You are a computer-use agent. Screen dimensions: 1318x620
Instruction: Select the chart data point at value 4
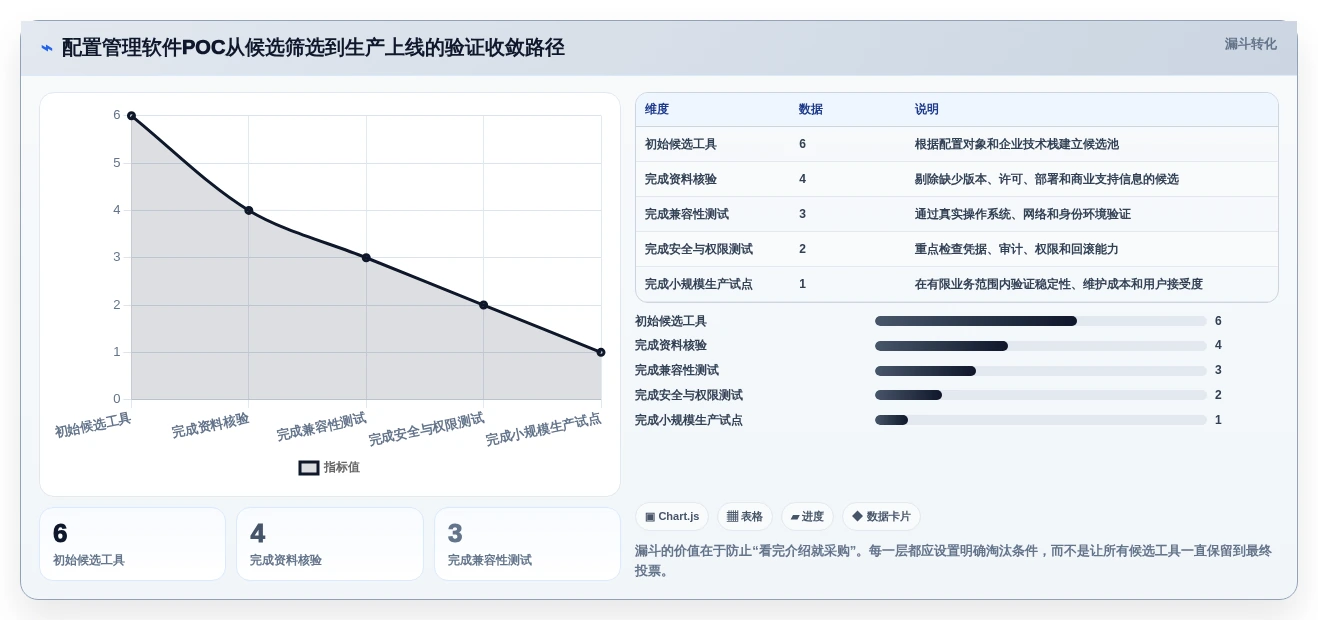pyautogui.click(x=249, y=210)
